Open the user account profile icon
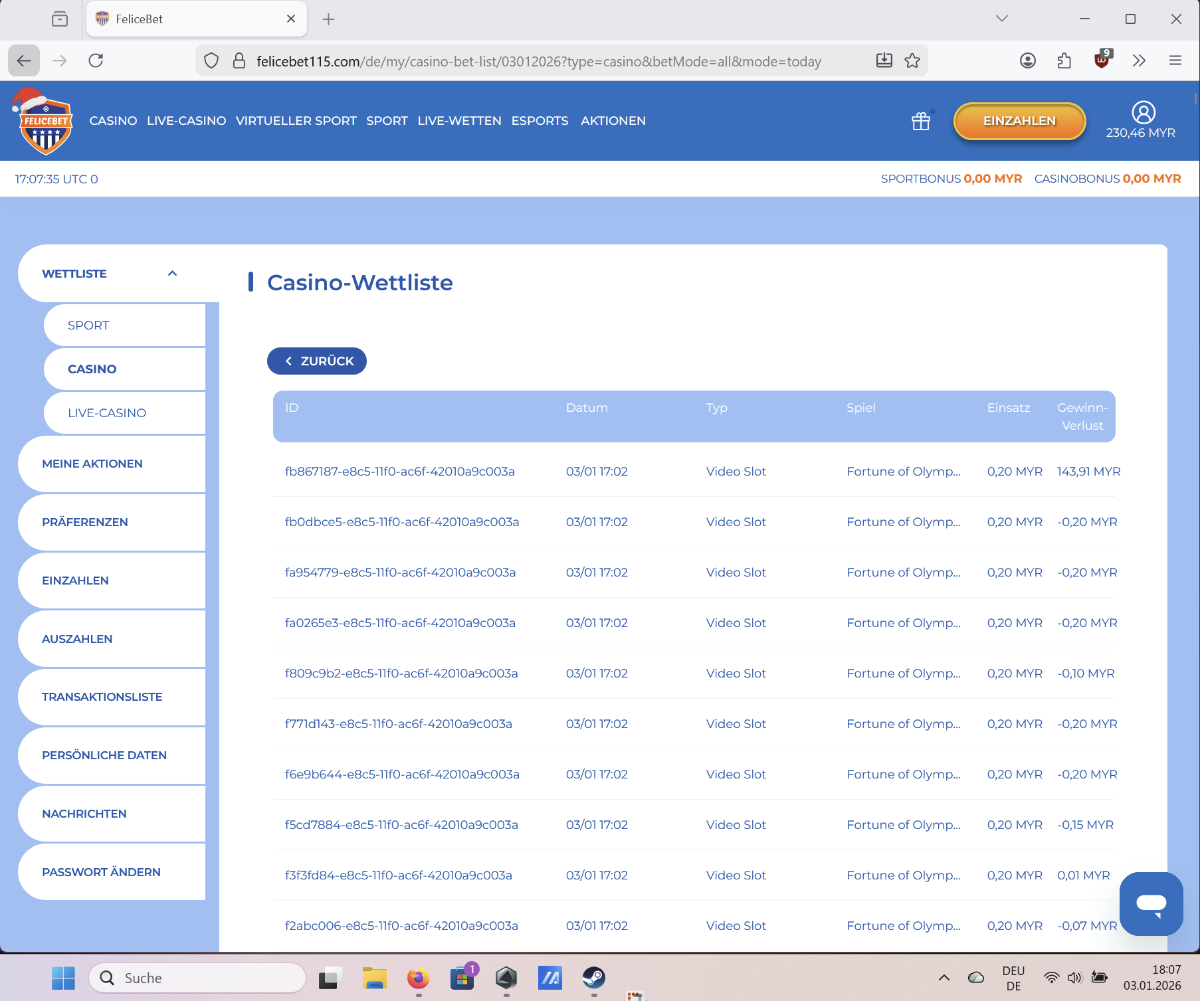The width and height of the screenshot is (1200, 1001). click(1143, 112)
